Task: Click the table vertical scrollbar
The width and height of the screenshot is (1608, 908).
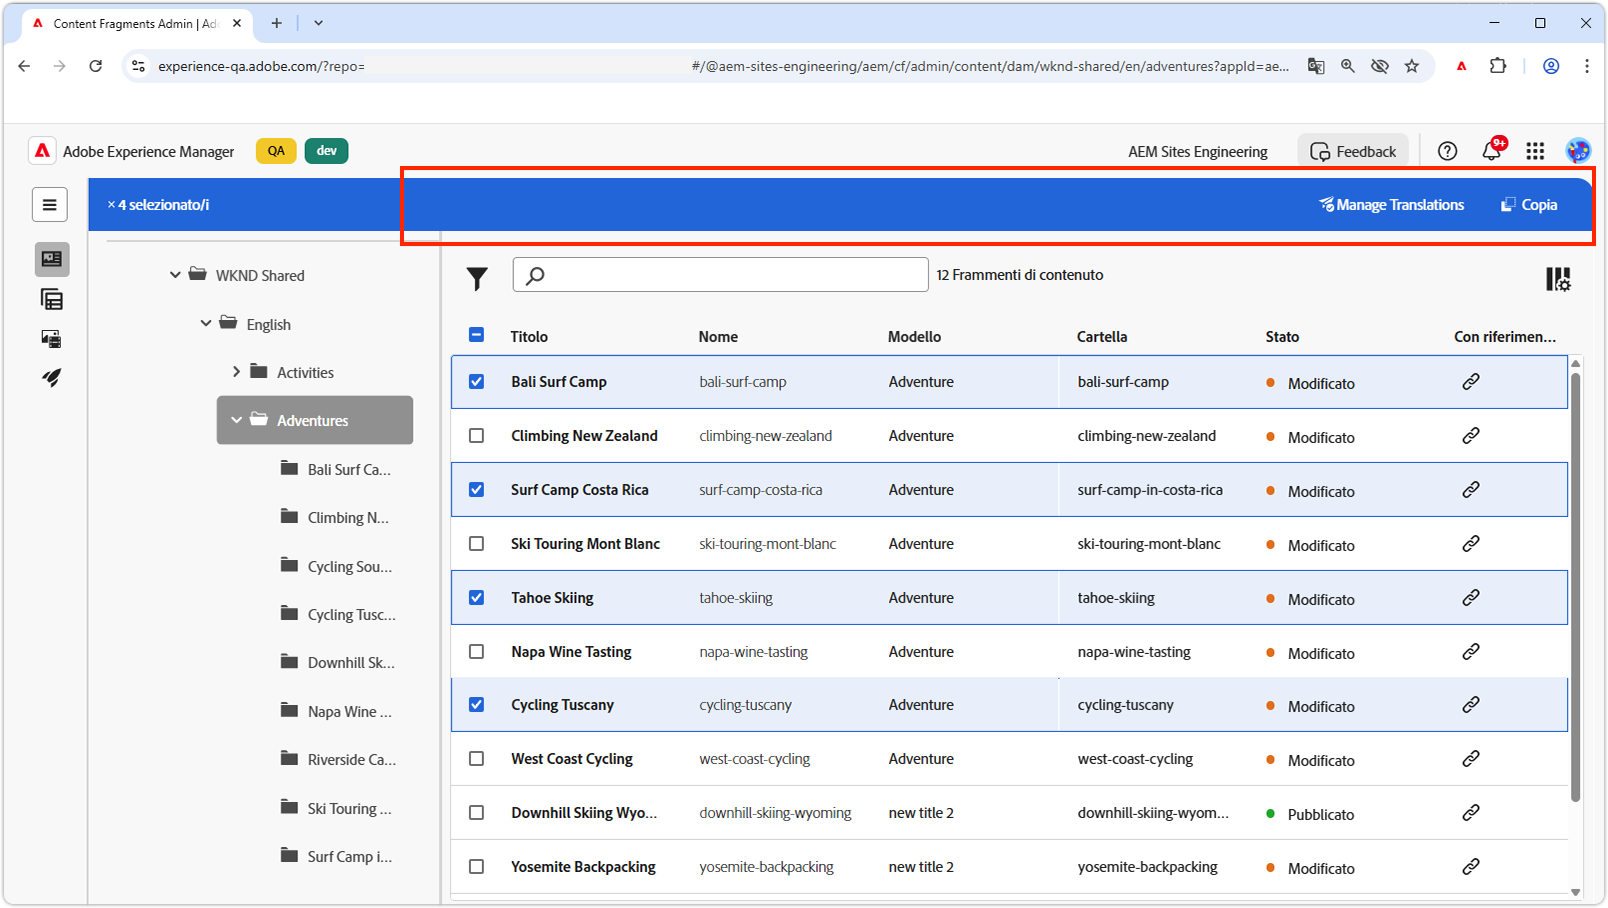Action: pos(1575,586)
